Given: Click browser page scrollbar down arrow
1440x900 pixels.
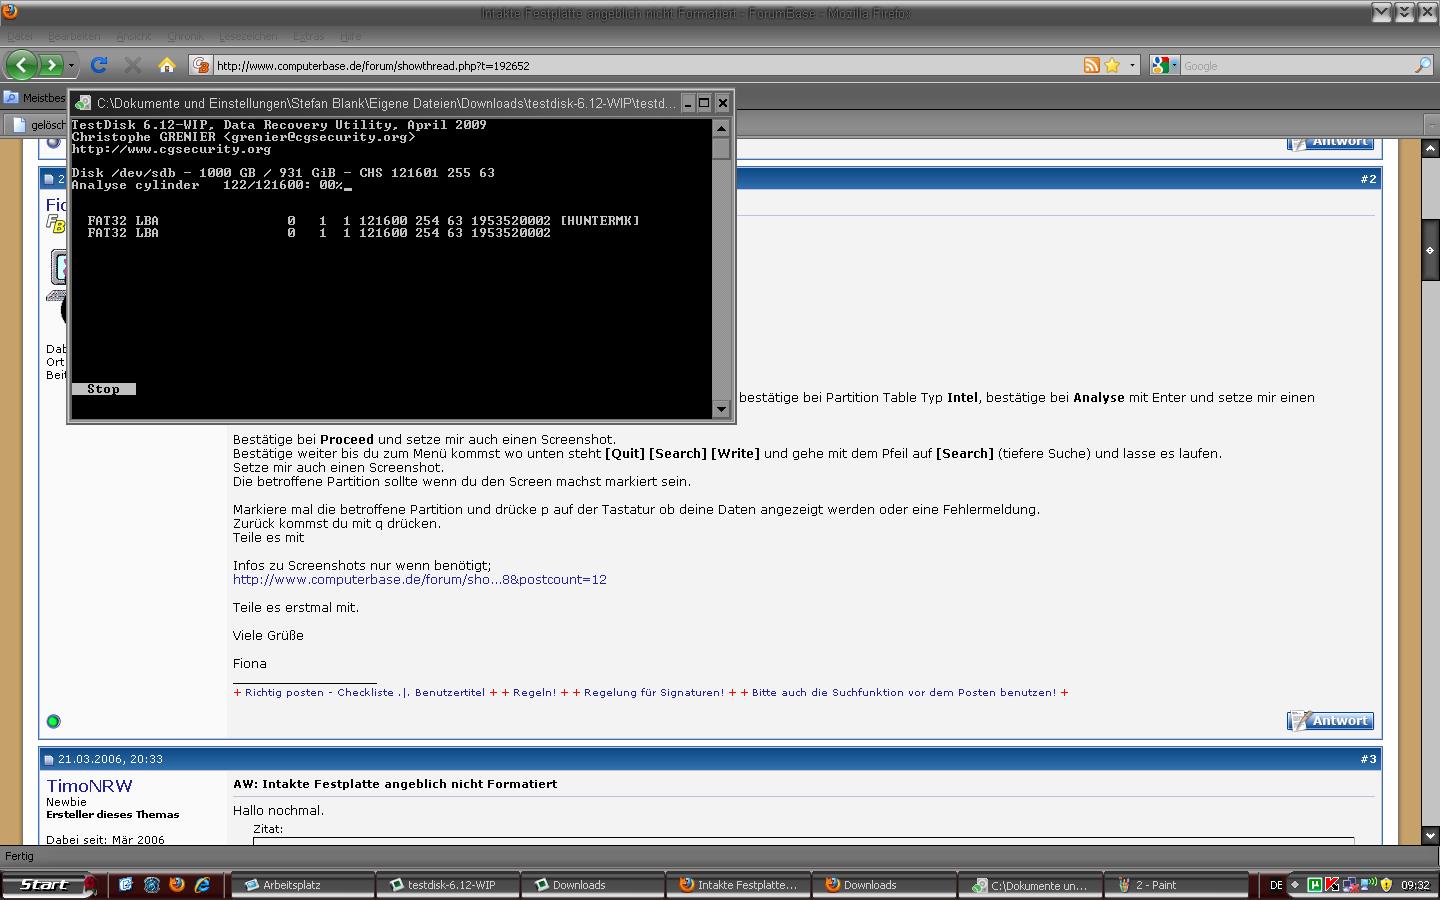Looking at the screenshot, I should pos(1430,836).
